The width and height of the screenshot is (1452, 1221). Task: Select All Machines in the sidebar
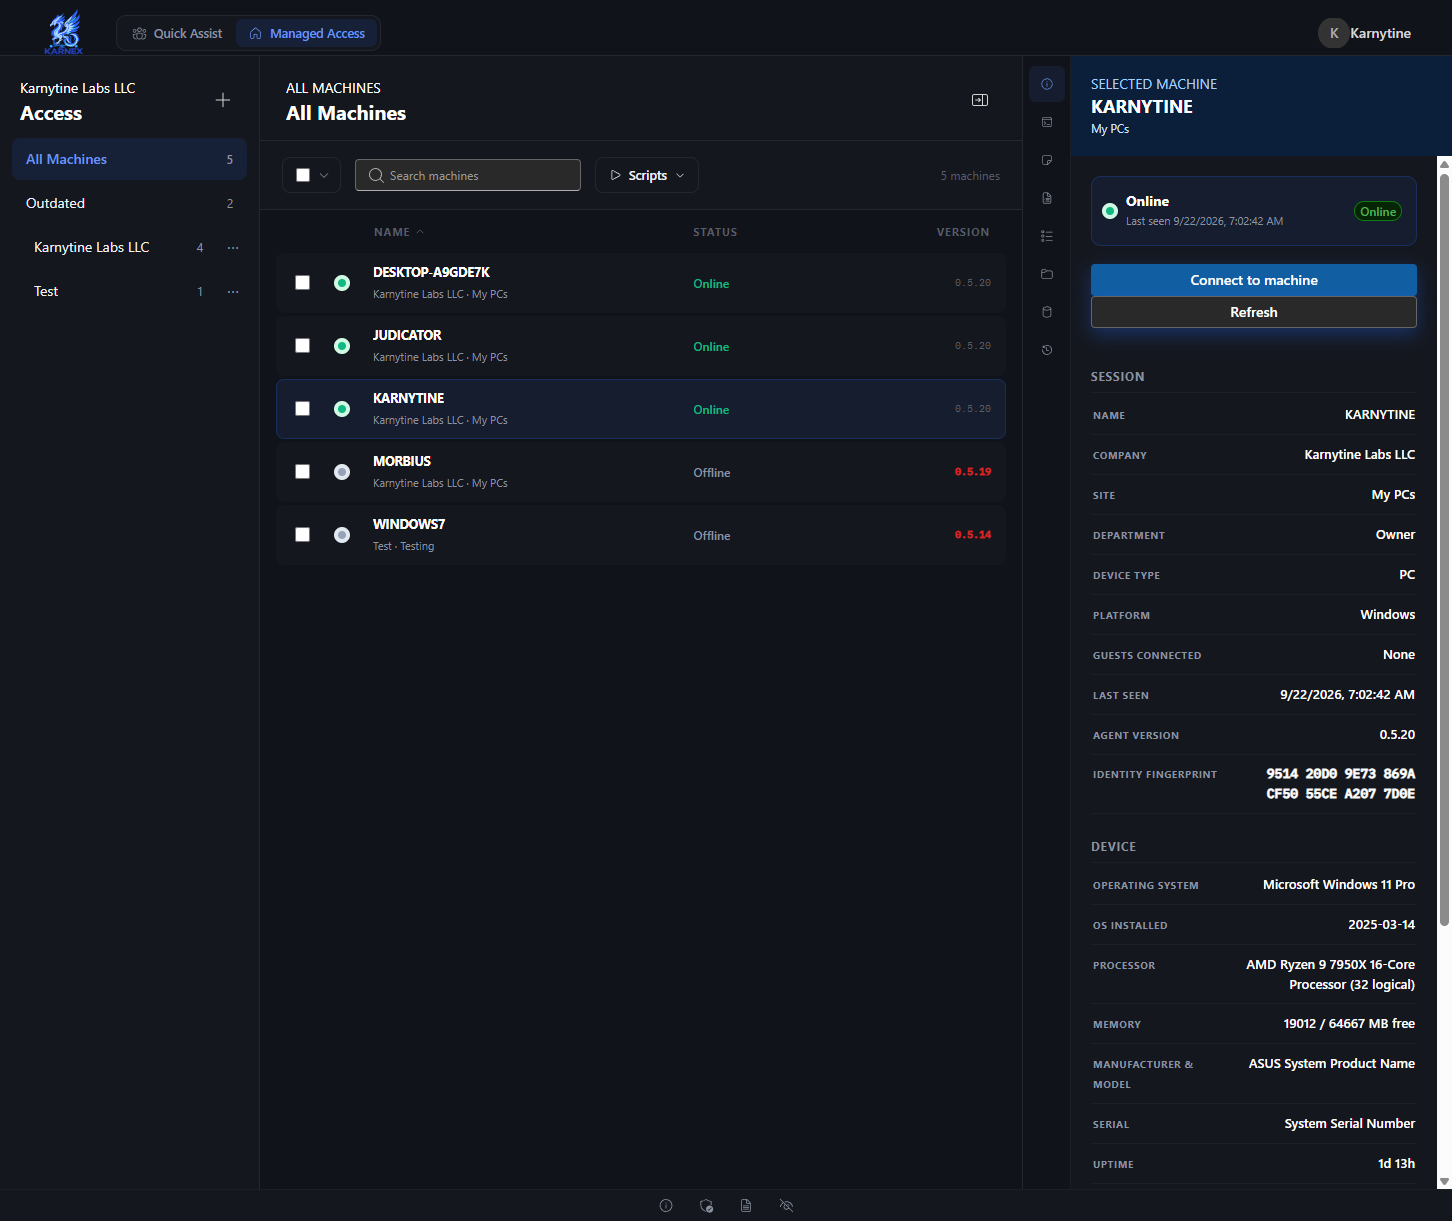point(129,159)
